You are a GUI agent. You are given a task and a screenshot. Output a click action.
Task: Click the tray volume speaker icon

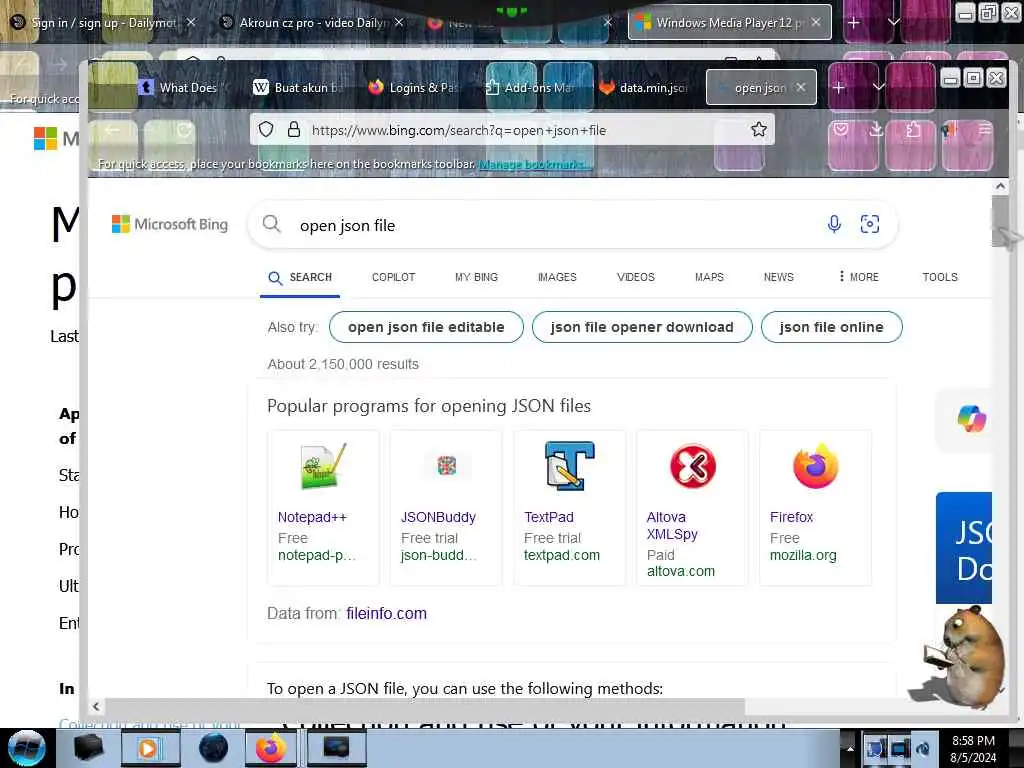(923, 749)
